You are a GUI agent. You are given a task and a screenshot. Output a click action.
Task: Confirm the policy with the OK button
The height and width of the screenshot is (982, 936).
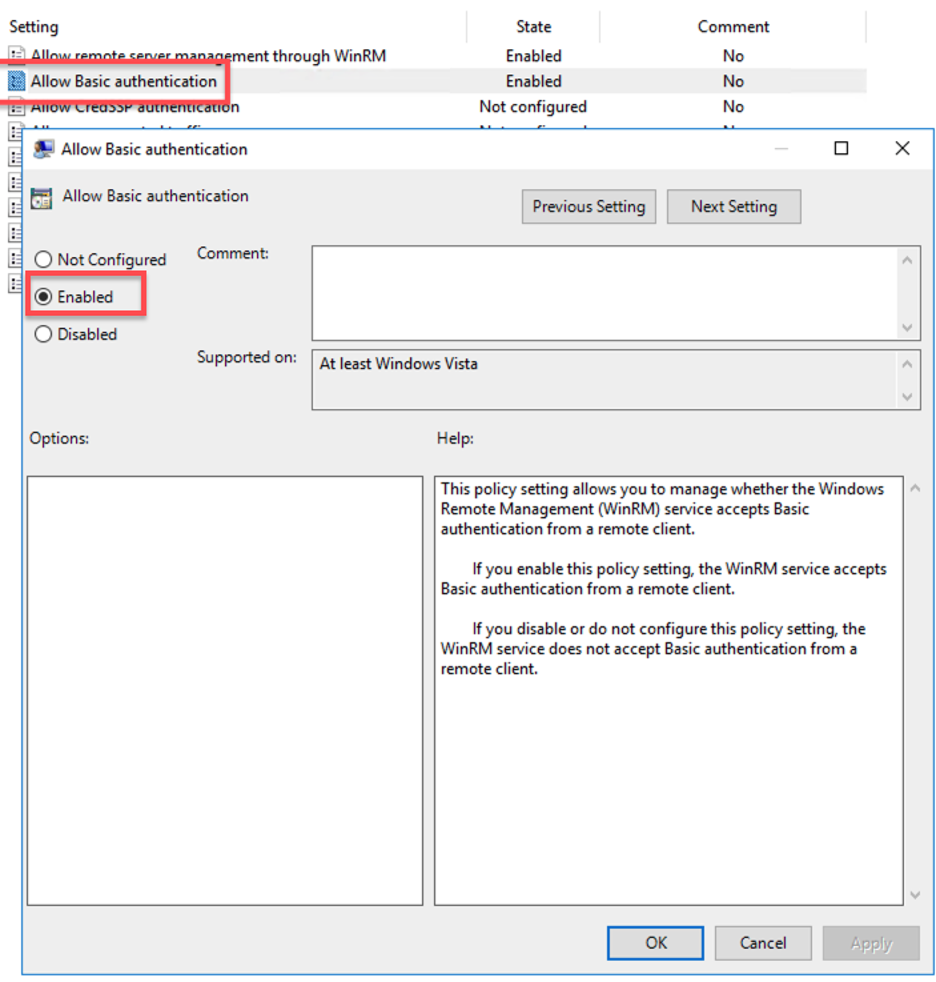coord(655,942)
